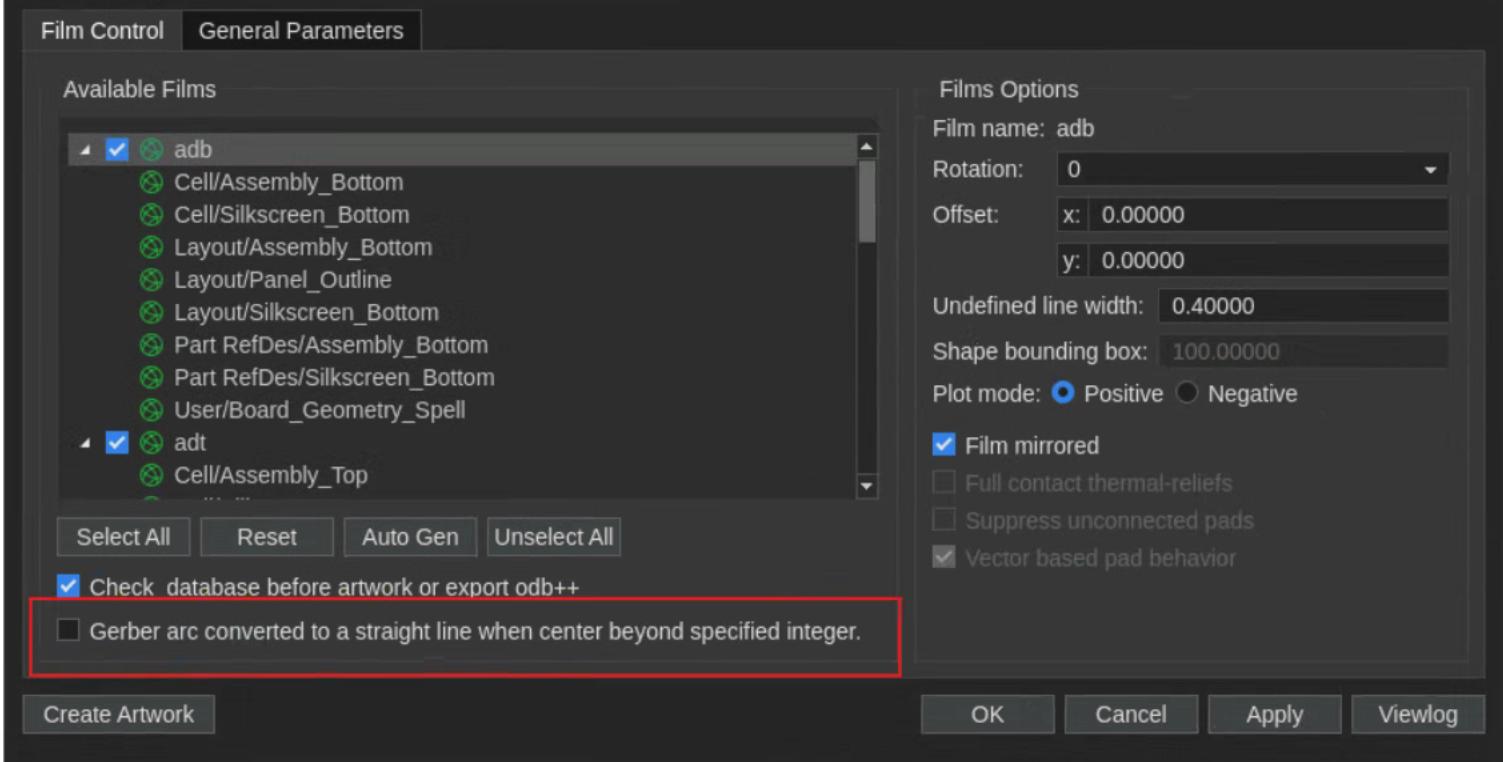Open the Rotation dropdown
The image size is (1503, 762).
[x=1252, y=170]
